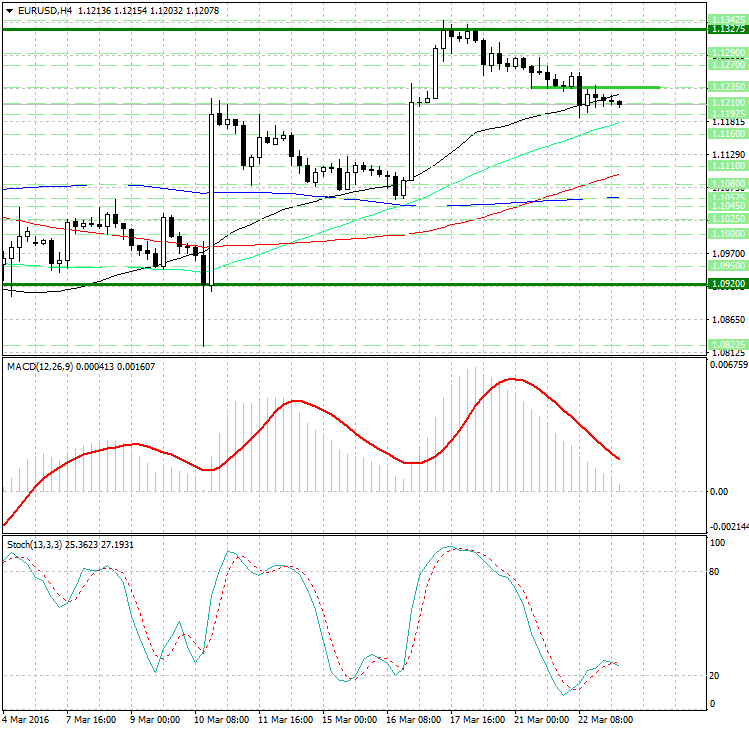Click the 1.09700 price axis value
Screen dimensions: 749x731
pyautogui.click(x=728, y=254)
